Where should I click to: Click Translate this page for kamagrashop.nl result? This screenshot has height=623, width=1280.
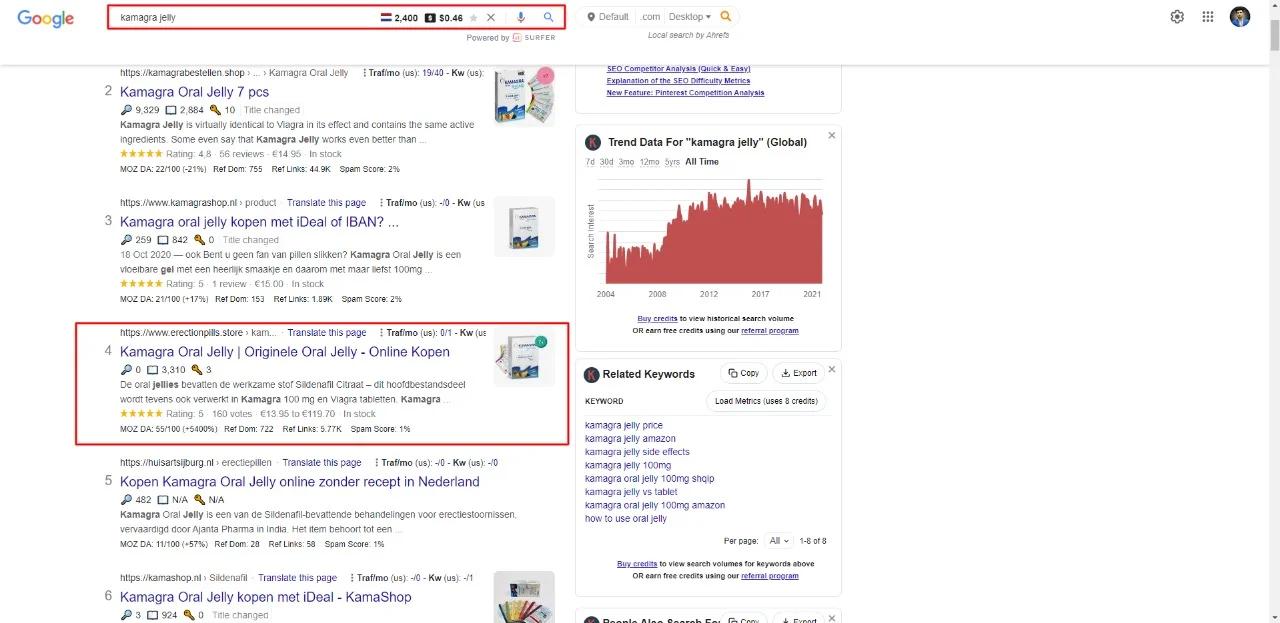pos(326,203)
